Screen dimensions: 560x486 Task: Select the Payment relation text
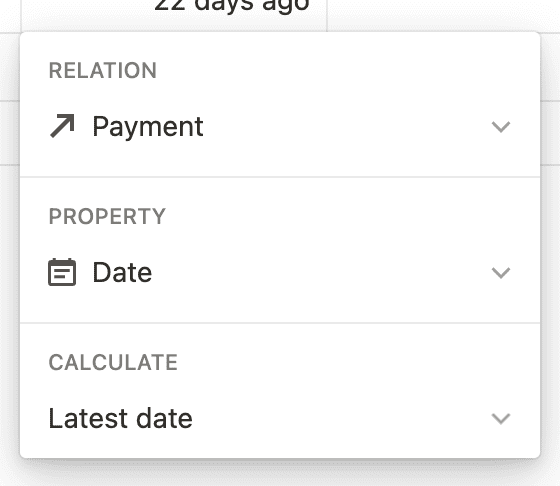tap(148, 127)
